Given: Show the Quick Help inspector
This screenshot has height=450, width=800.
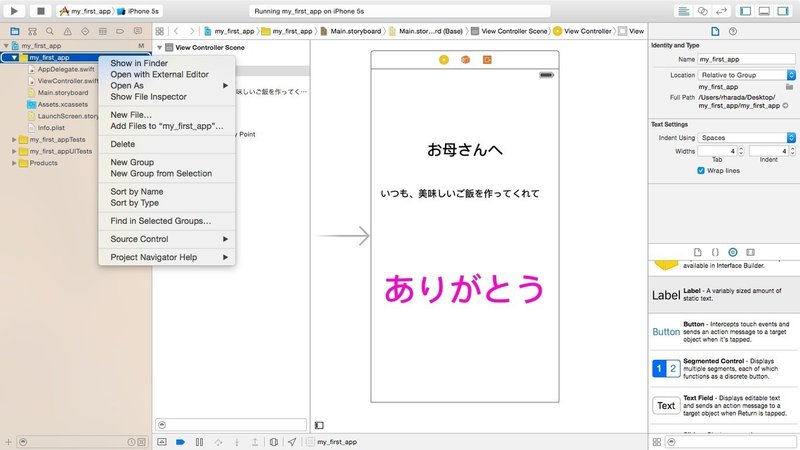Looking at the screenshot, I should coord(733,31).
